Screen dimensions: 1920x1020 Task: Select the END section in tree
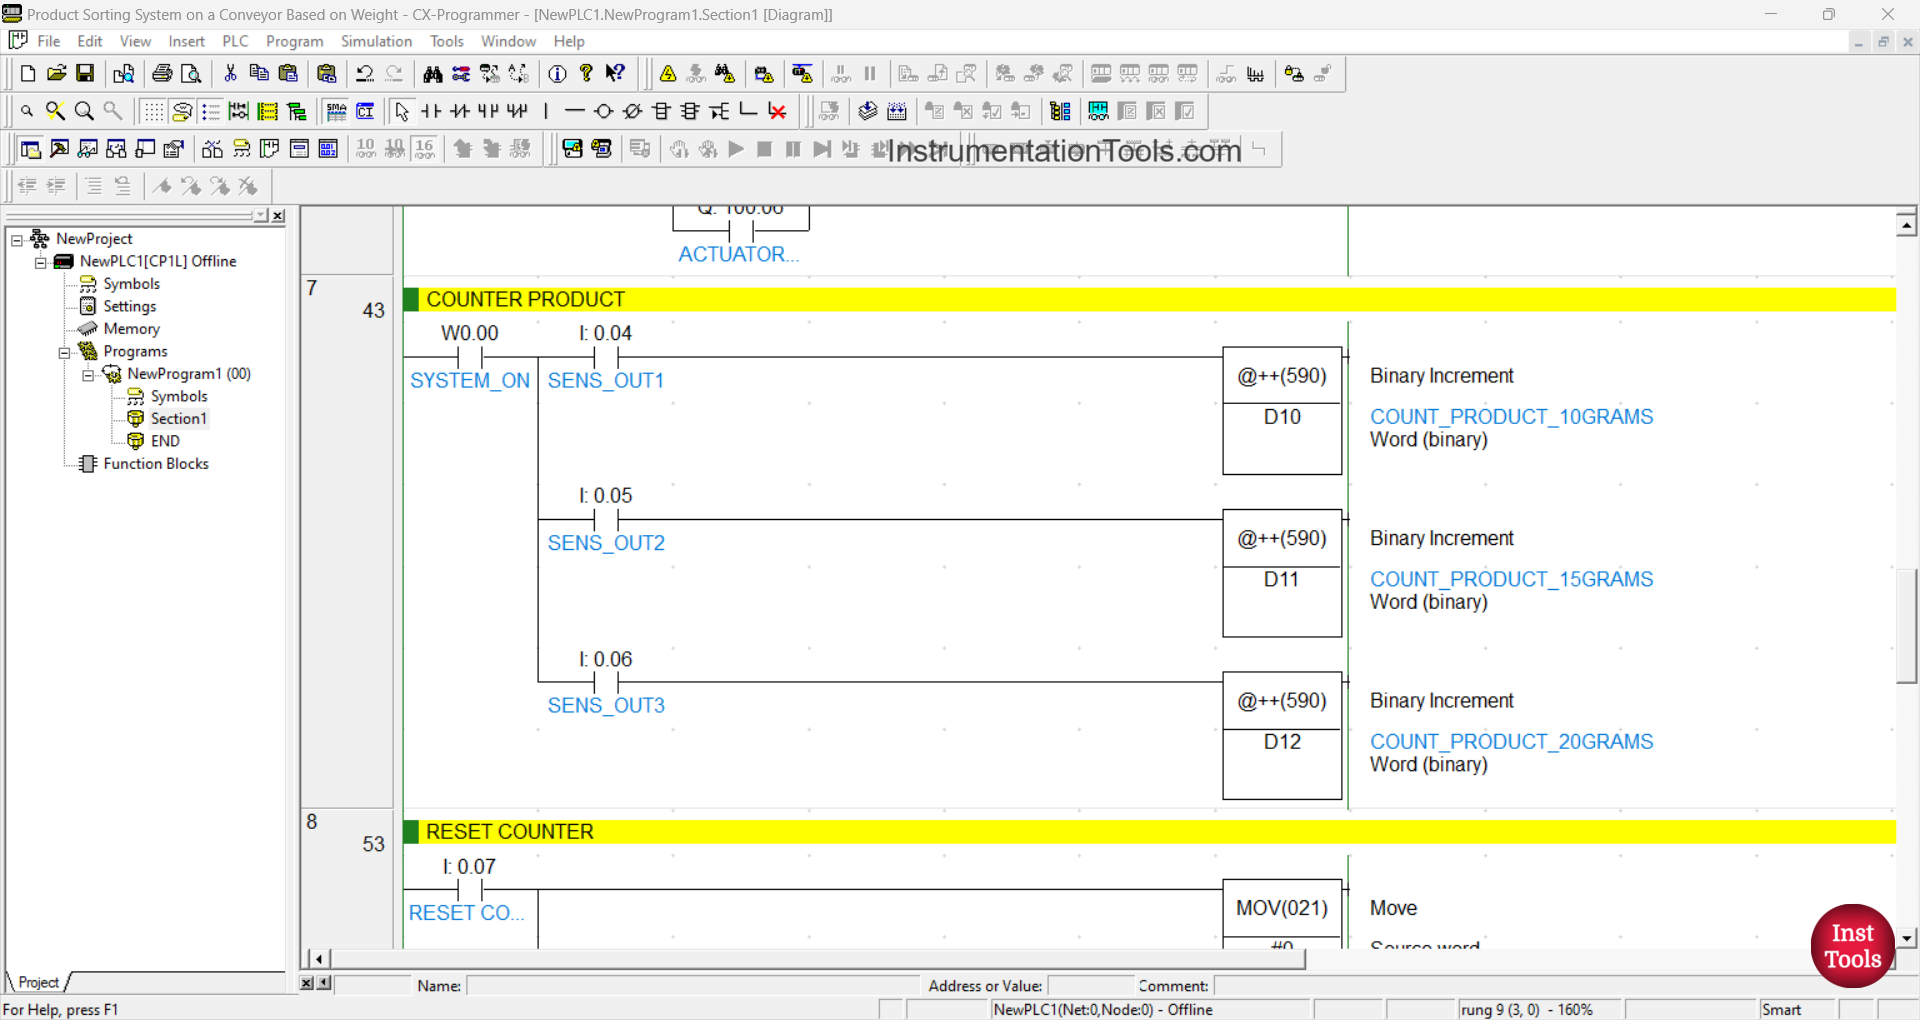[165, 441]
